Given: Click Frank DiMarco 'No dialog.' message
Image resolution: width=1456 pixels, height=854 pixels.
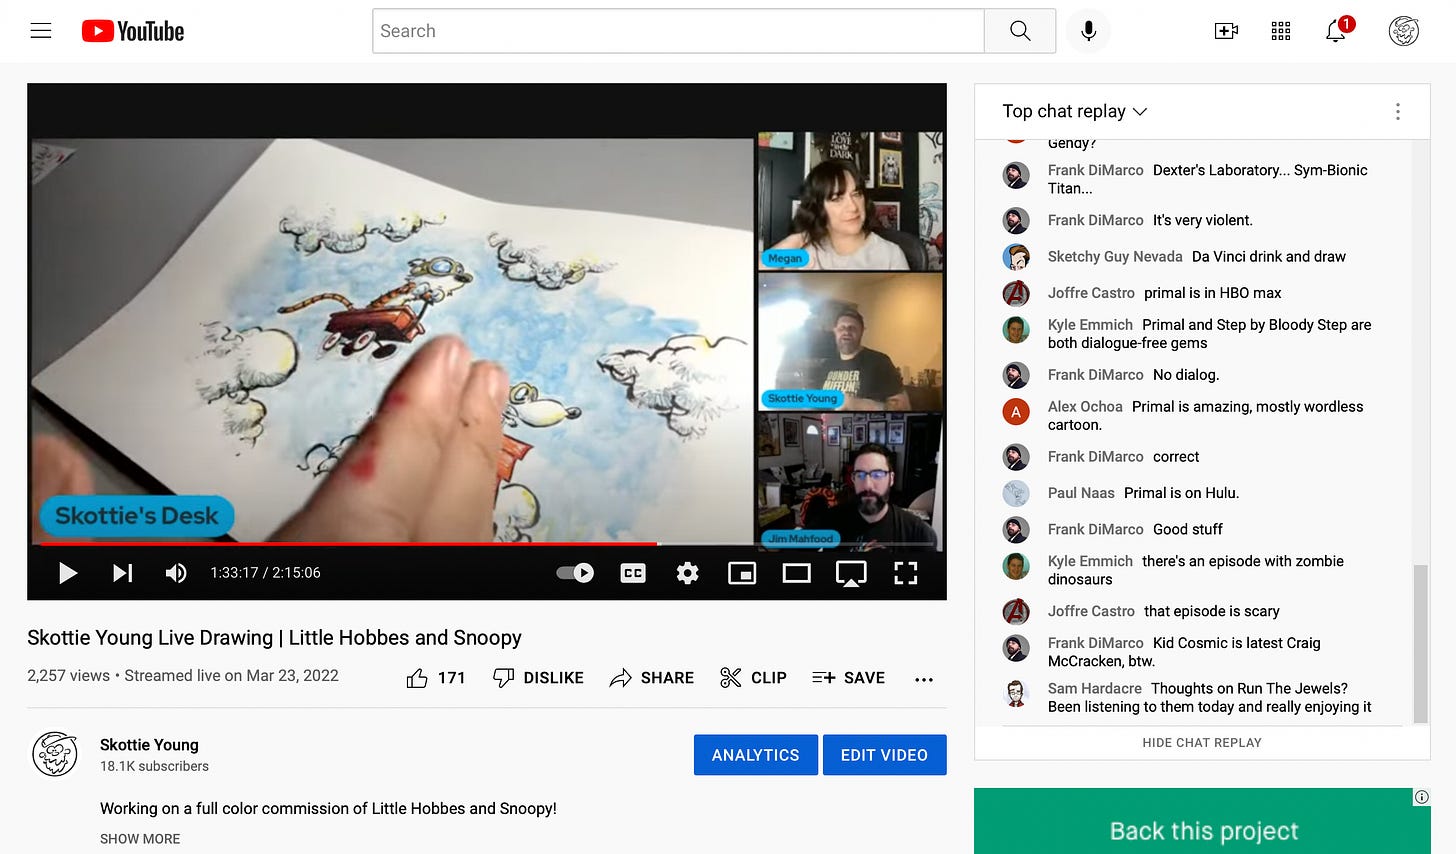Looking at the screenshot, I should click(1186, 375).
